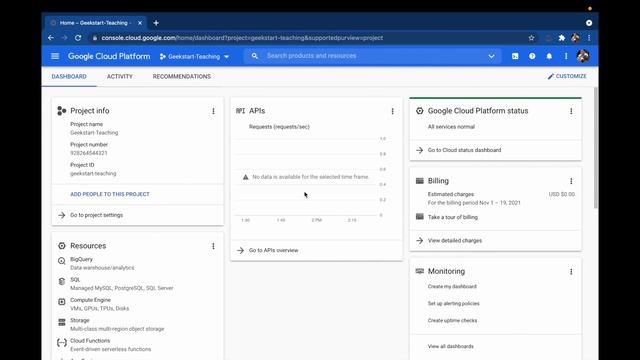This screenshot has height=360, width=640.
Task: Go back in browser history
Action: coord(51,38)
